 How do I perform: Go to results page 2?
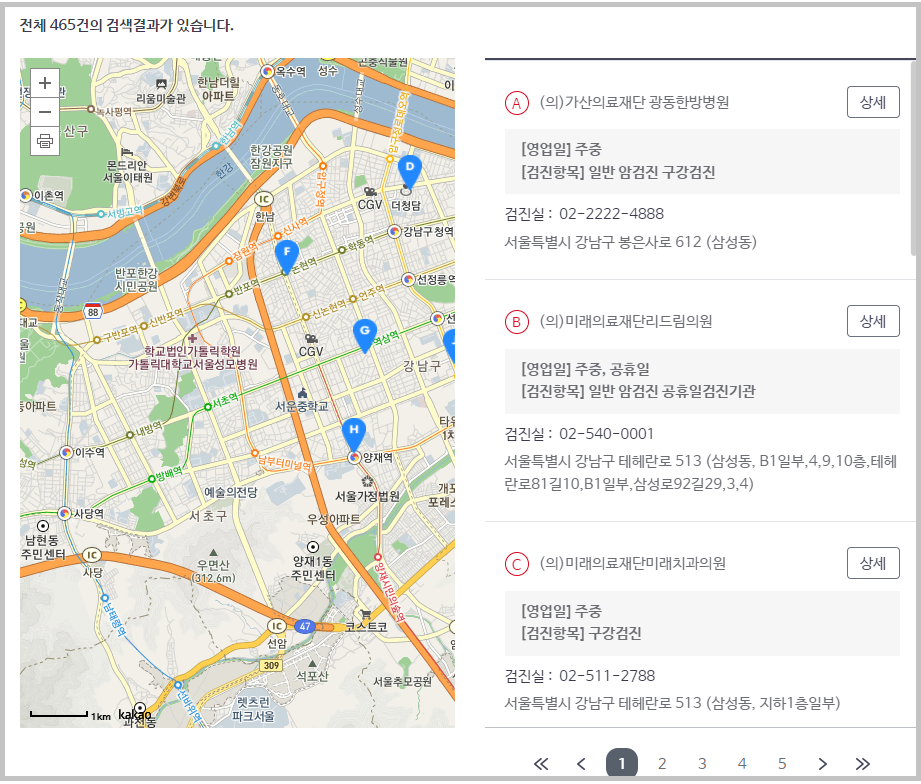pyautogui.click(x=662, y=762)
